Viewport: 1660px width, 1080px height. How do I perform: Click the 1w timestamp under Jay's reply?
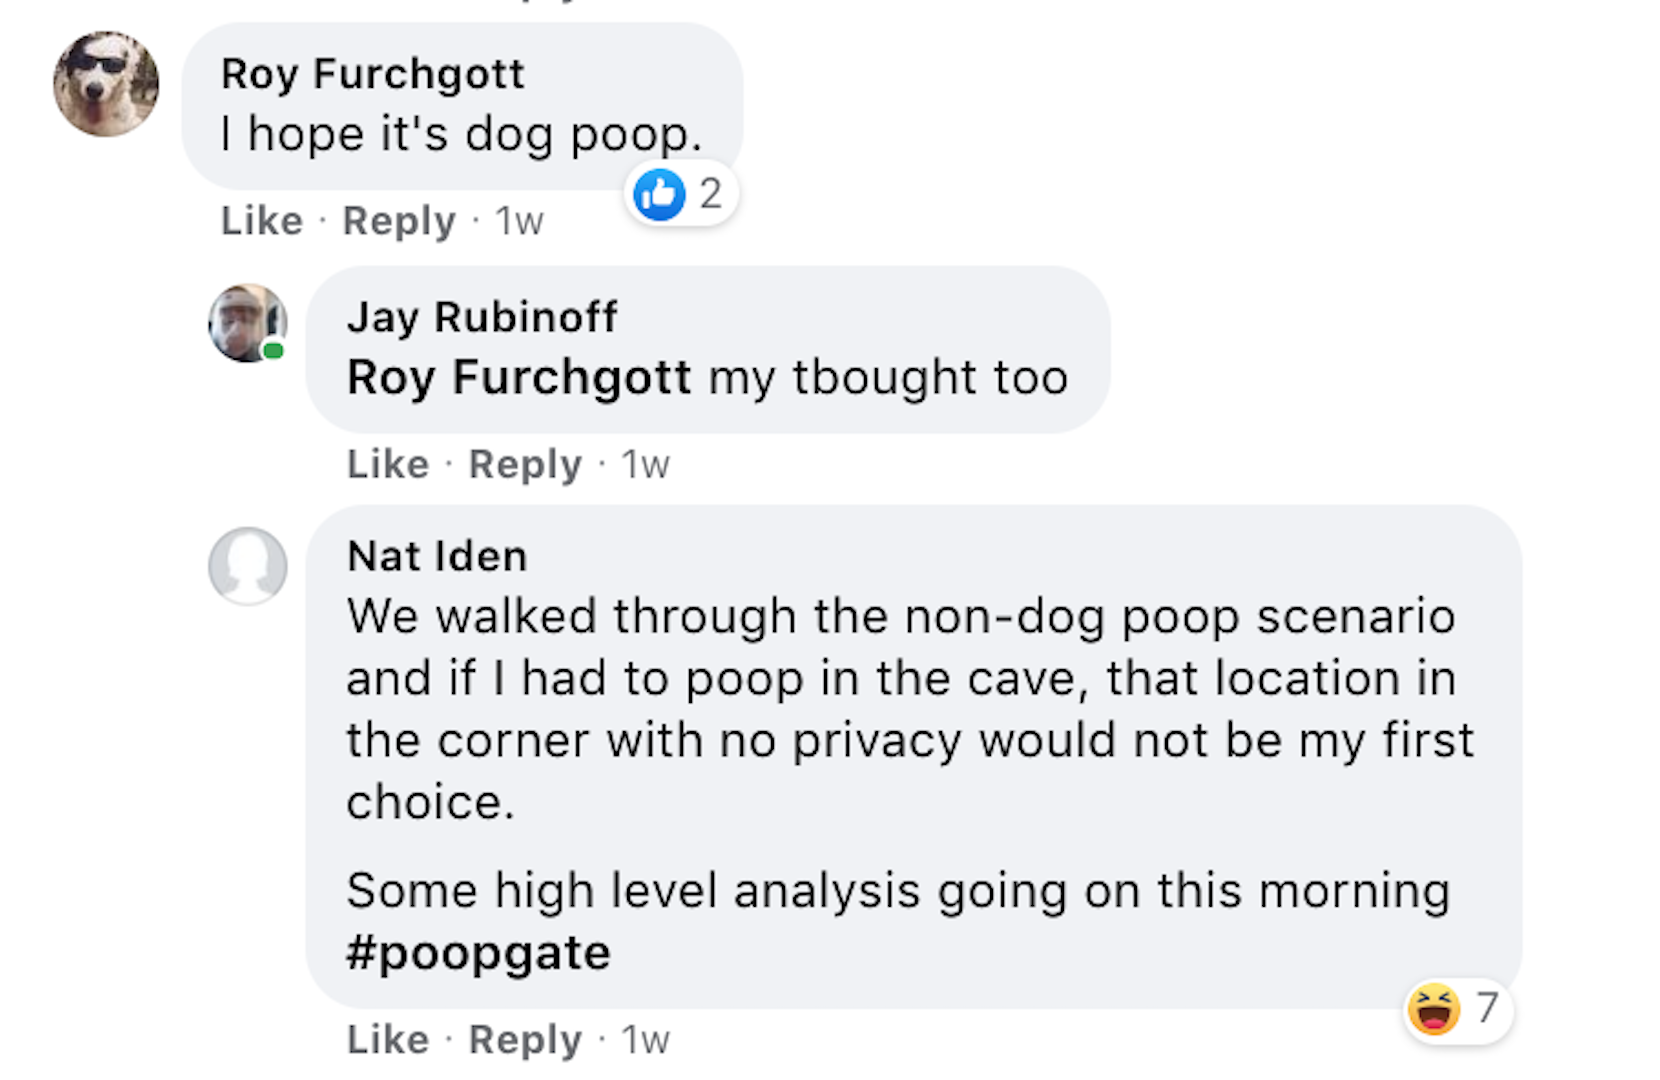(645, 465)
